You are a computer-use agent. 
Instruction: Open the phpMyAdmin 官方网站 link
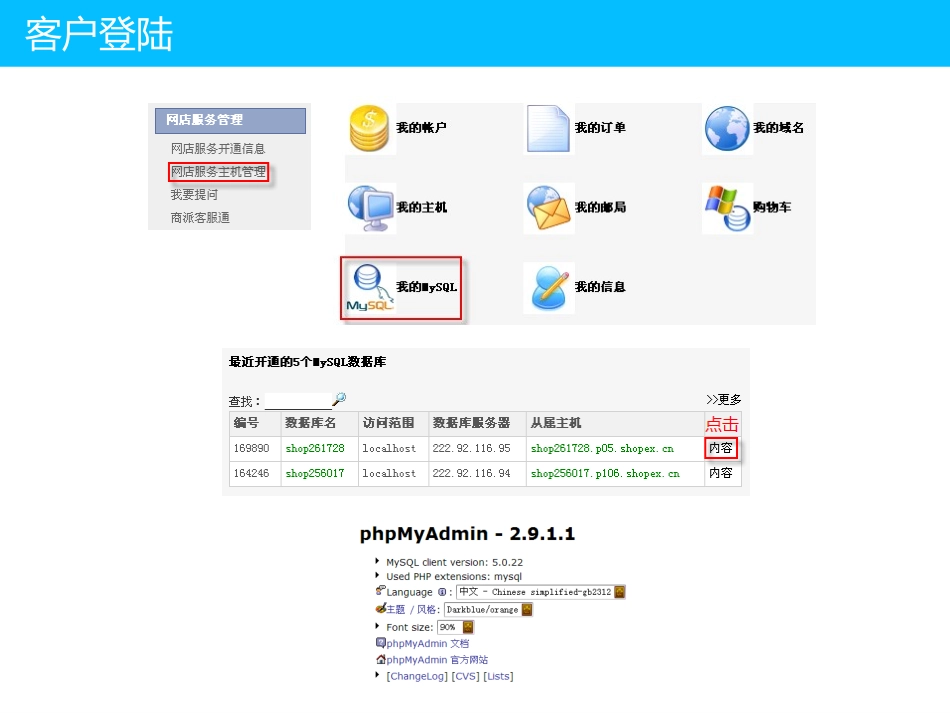(x=437, y=660)
